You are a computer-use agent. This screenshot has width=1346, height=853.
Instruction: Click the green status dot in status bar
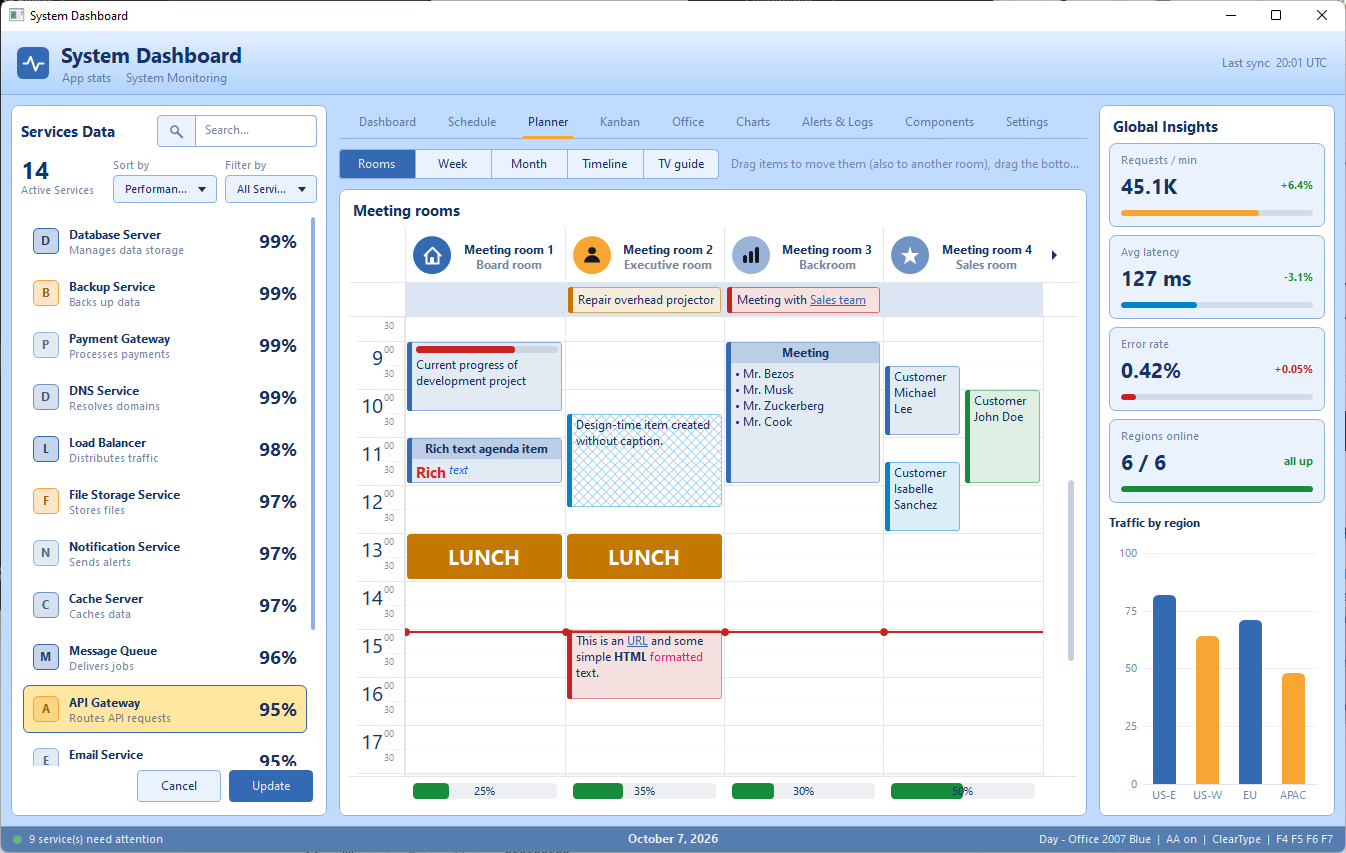click(17, 839)
